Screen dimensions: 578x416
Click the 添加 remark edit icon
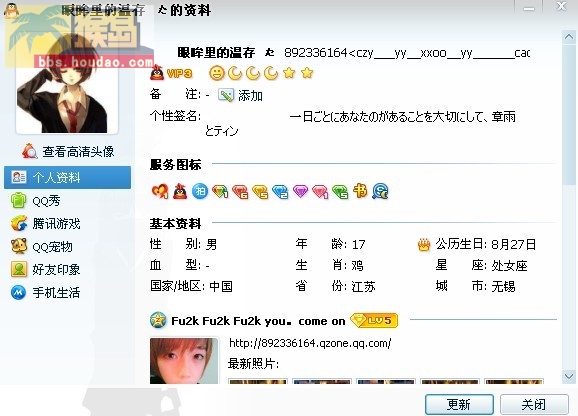pyautogui.click(x=226, y=95)
